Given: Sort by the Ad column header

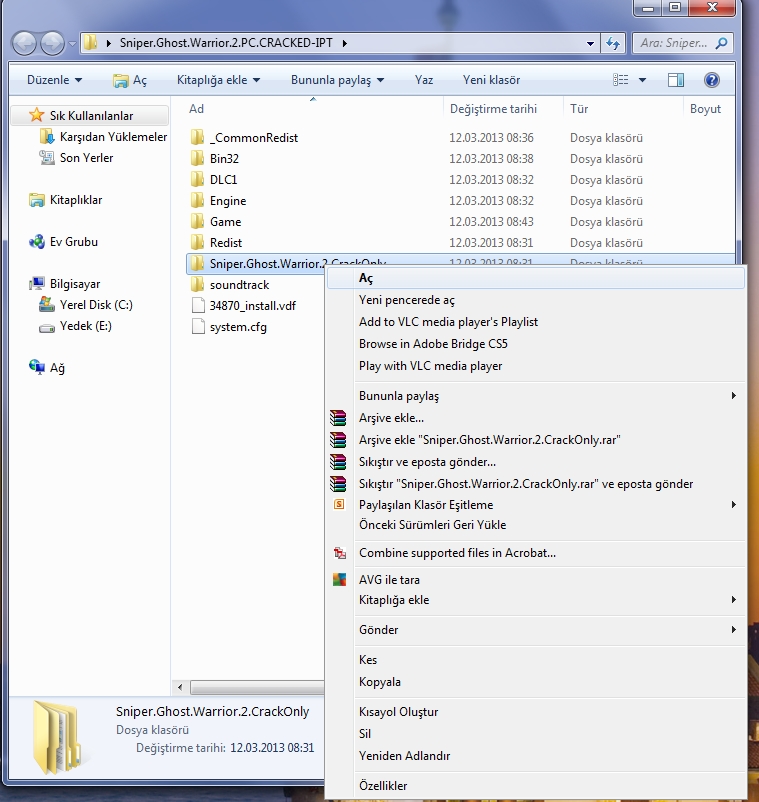Looking at the screenshot, I should tap(313, 109).
